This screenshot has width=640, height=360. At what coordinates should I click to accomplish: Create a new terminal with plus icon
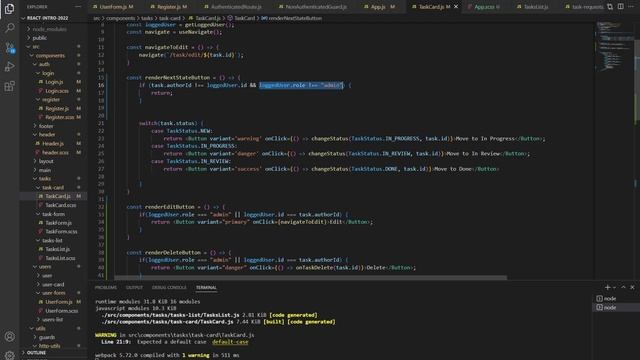click(607, 287)
